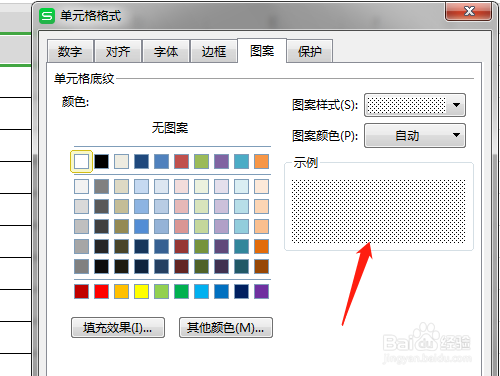Choose dark orange swatch in fifth row
This screenshot has height=376, width=500.
261,246
